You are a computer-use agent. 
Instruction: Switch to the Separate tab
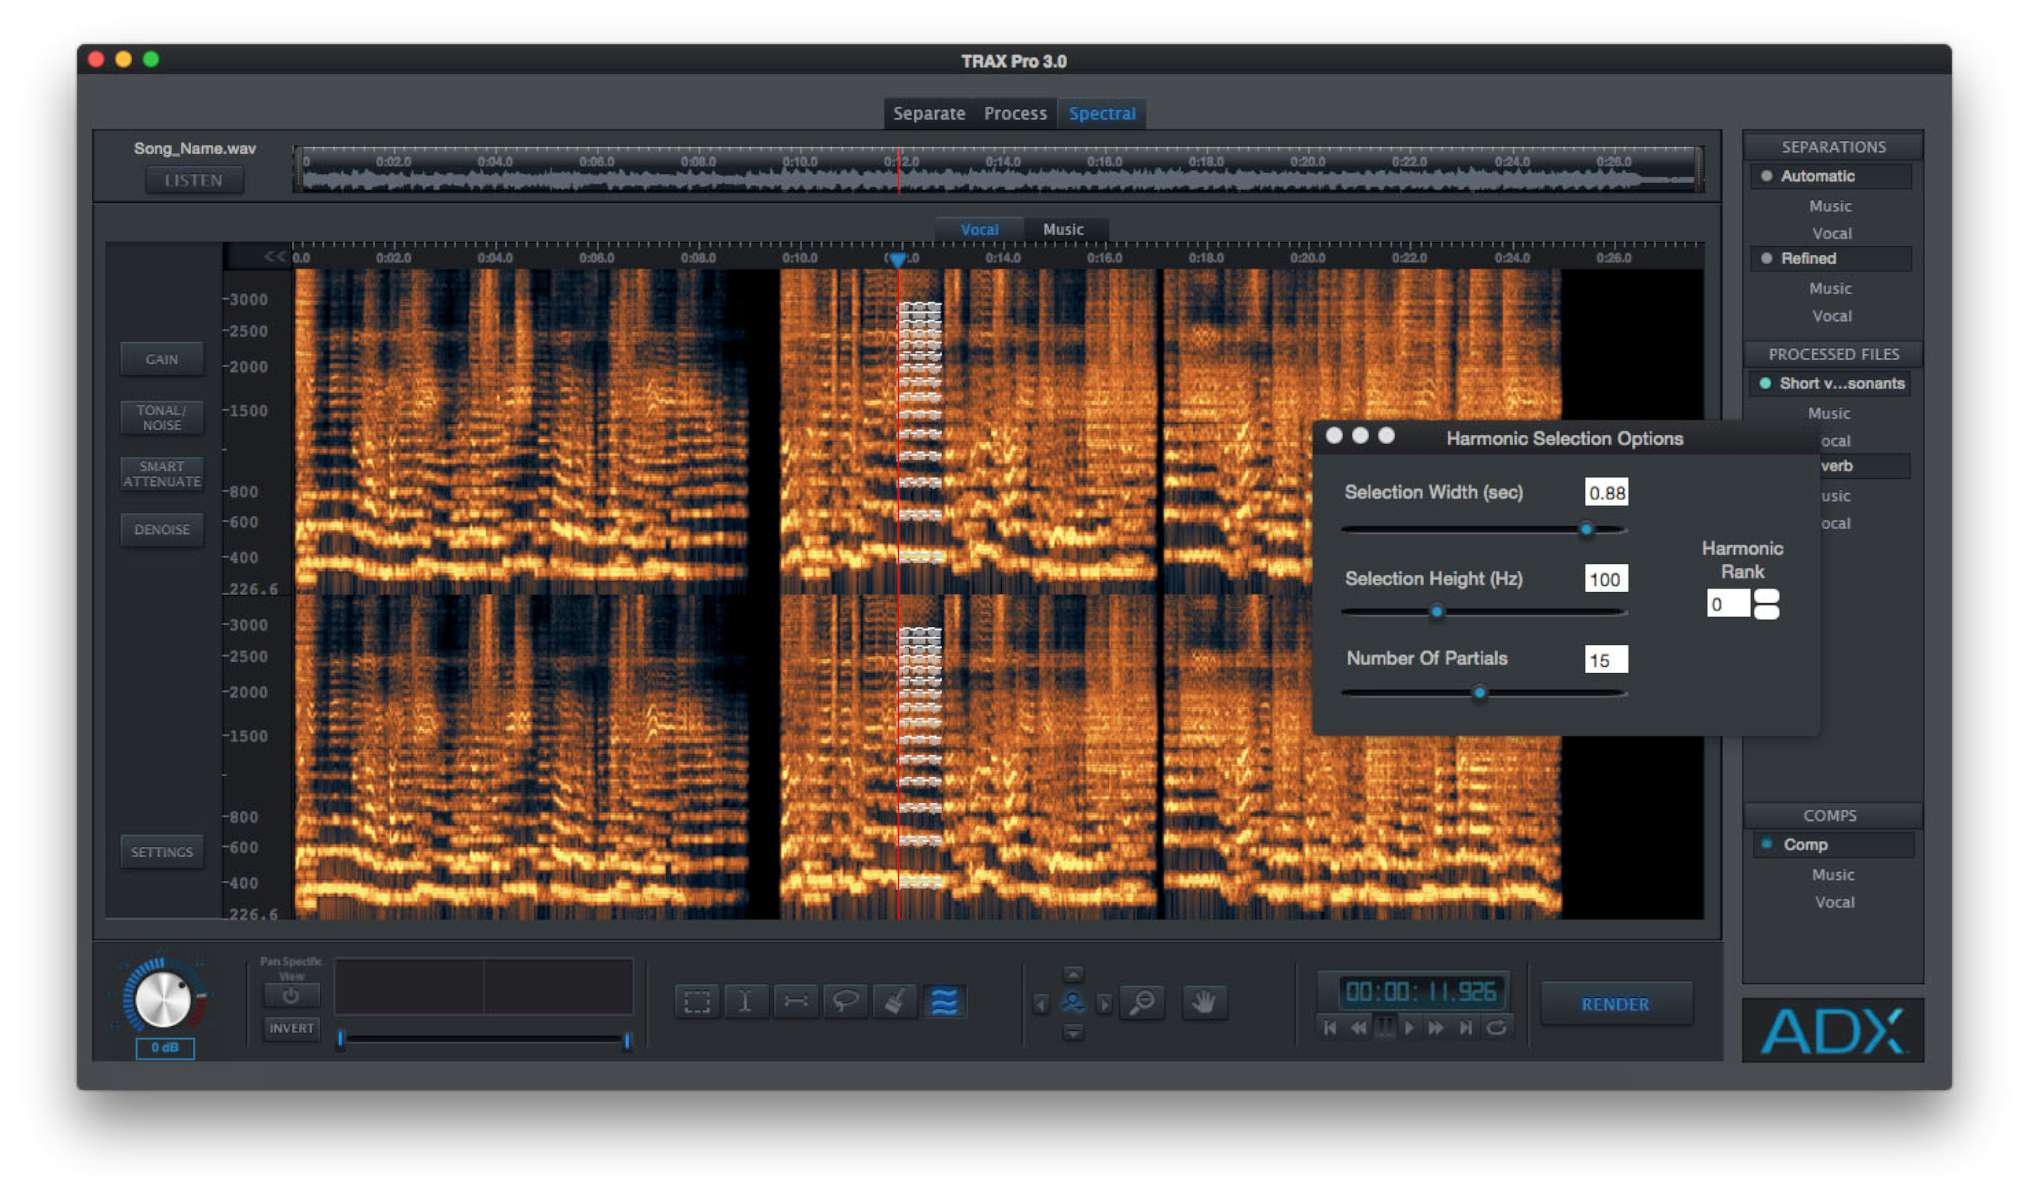(x=928, y=113)
